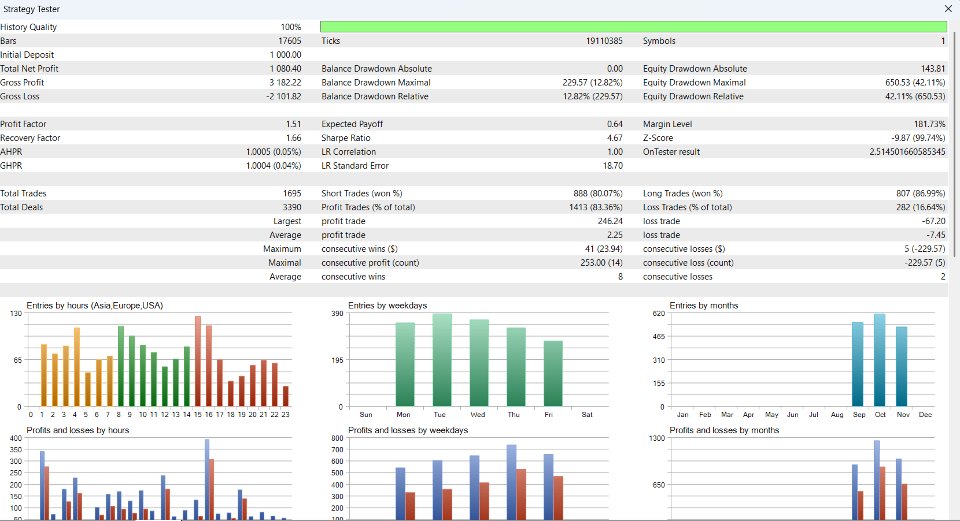The image size is (960, 521).
Task: Select the Ticks value 19110385
Action: click(x=604, y=41)
